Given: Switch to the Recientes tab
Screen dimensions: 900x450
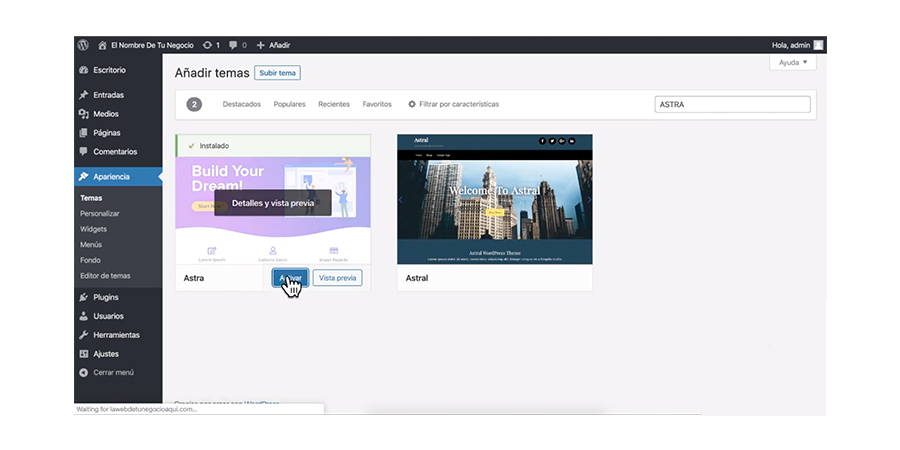Looking at the screenshot, I should [334, 104].
